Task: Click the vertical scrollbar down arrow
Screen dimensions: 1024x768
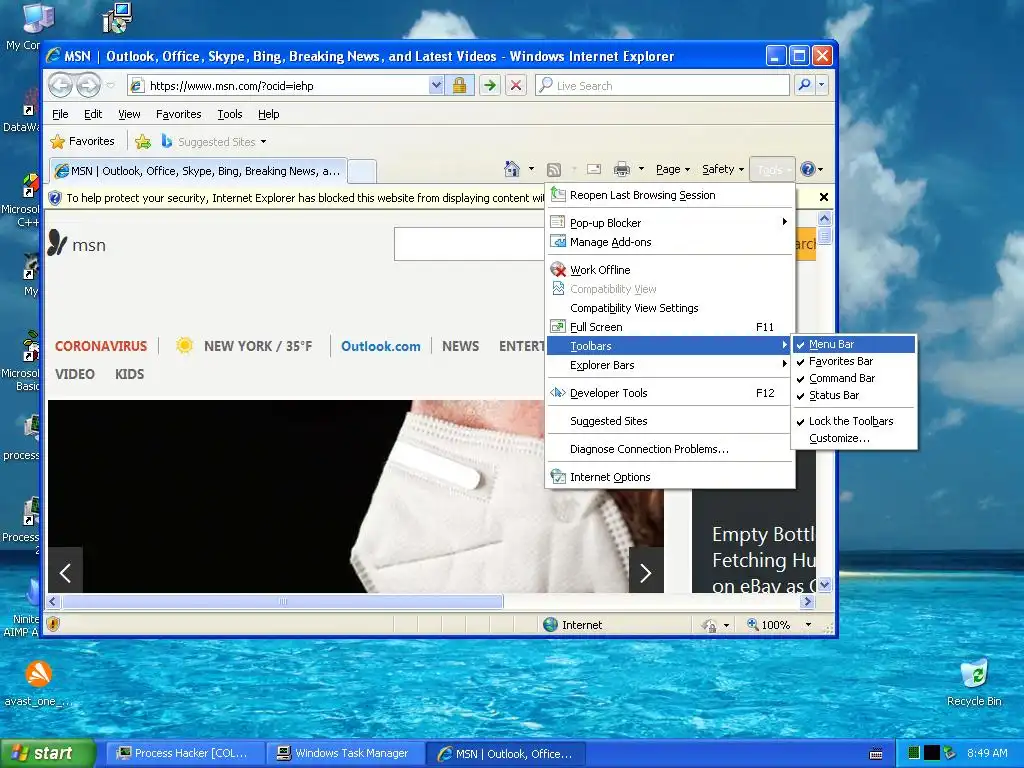Action: tap(824, 584)
